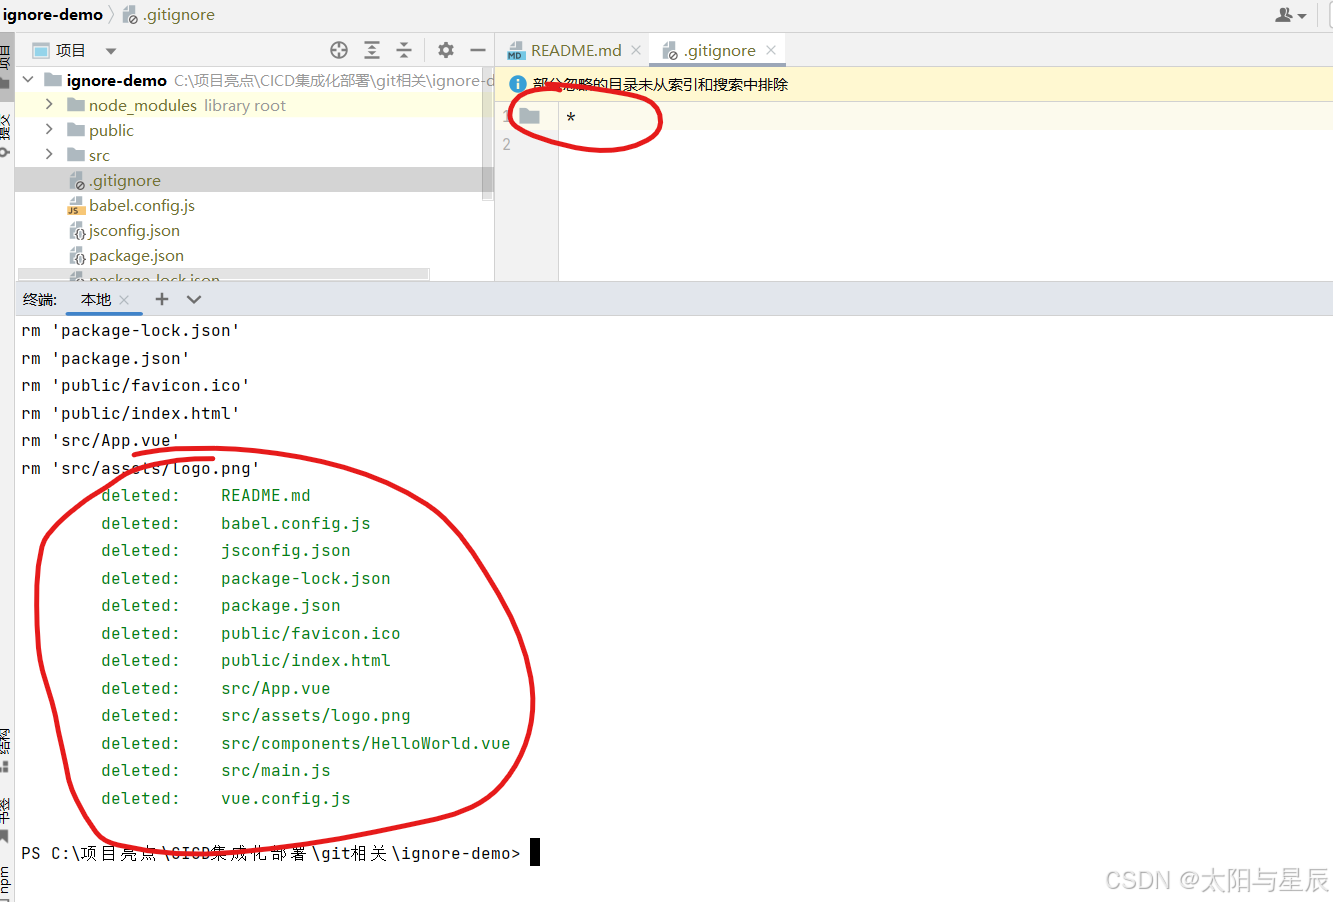The height and width of the screenshot is (902, 1333).
Task: Expand the public folder
Action: point(49,129)
